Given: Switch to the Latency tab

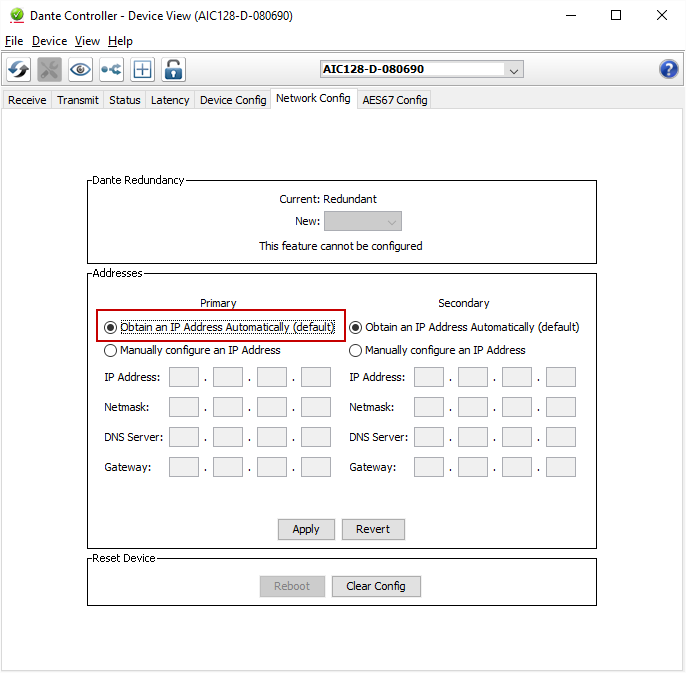Looking at the screenshot, I should pos(170,100).
